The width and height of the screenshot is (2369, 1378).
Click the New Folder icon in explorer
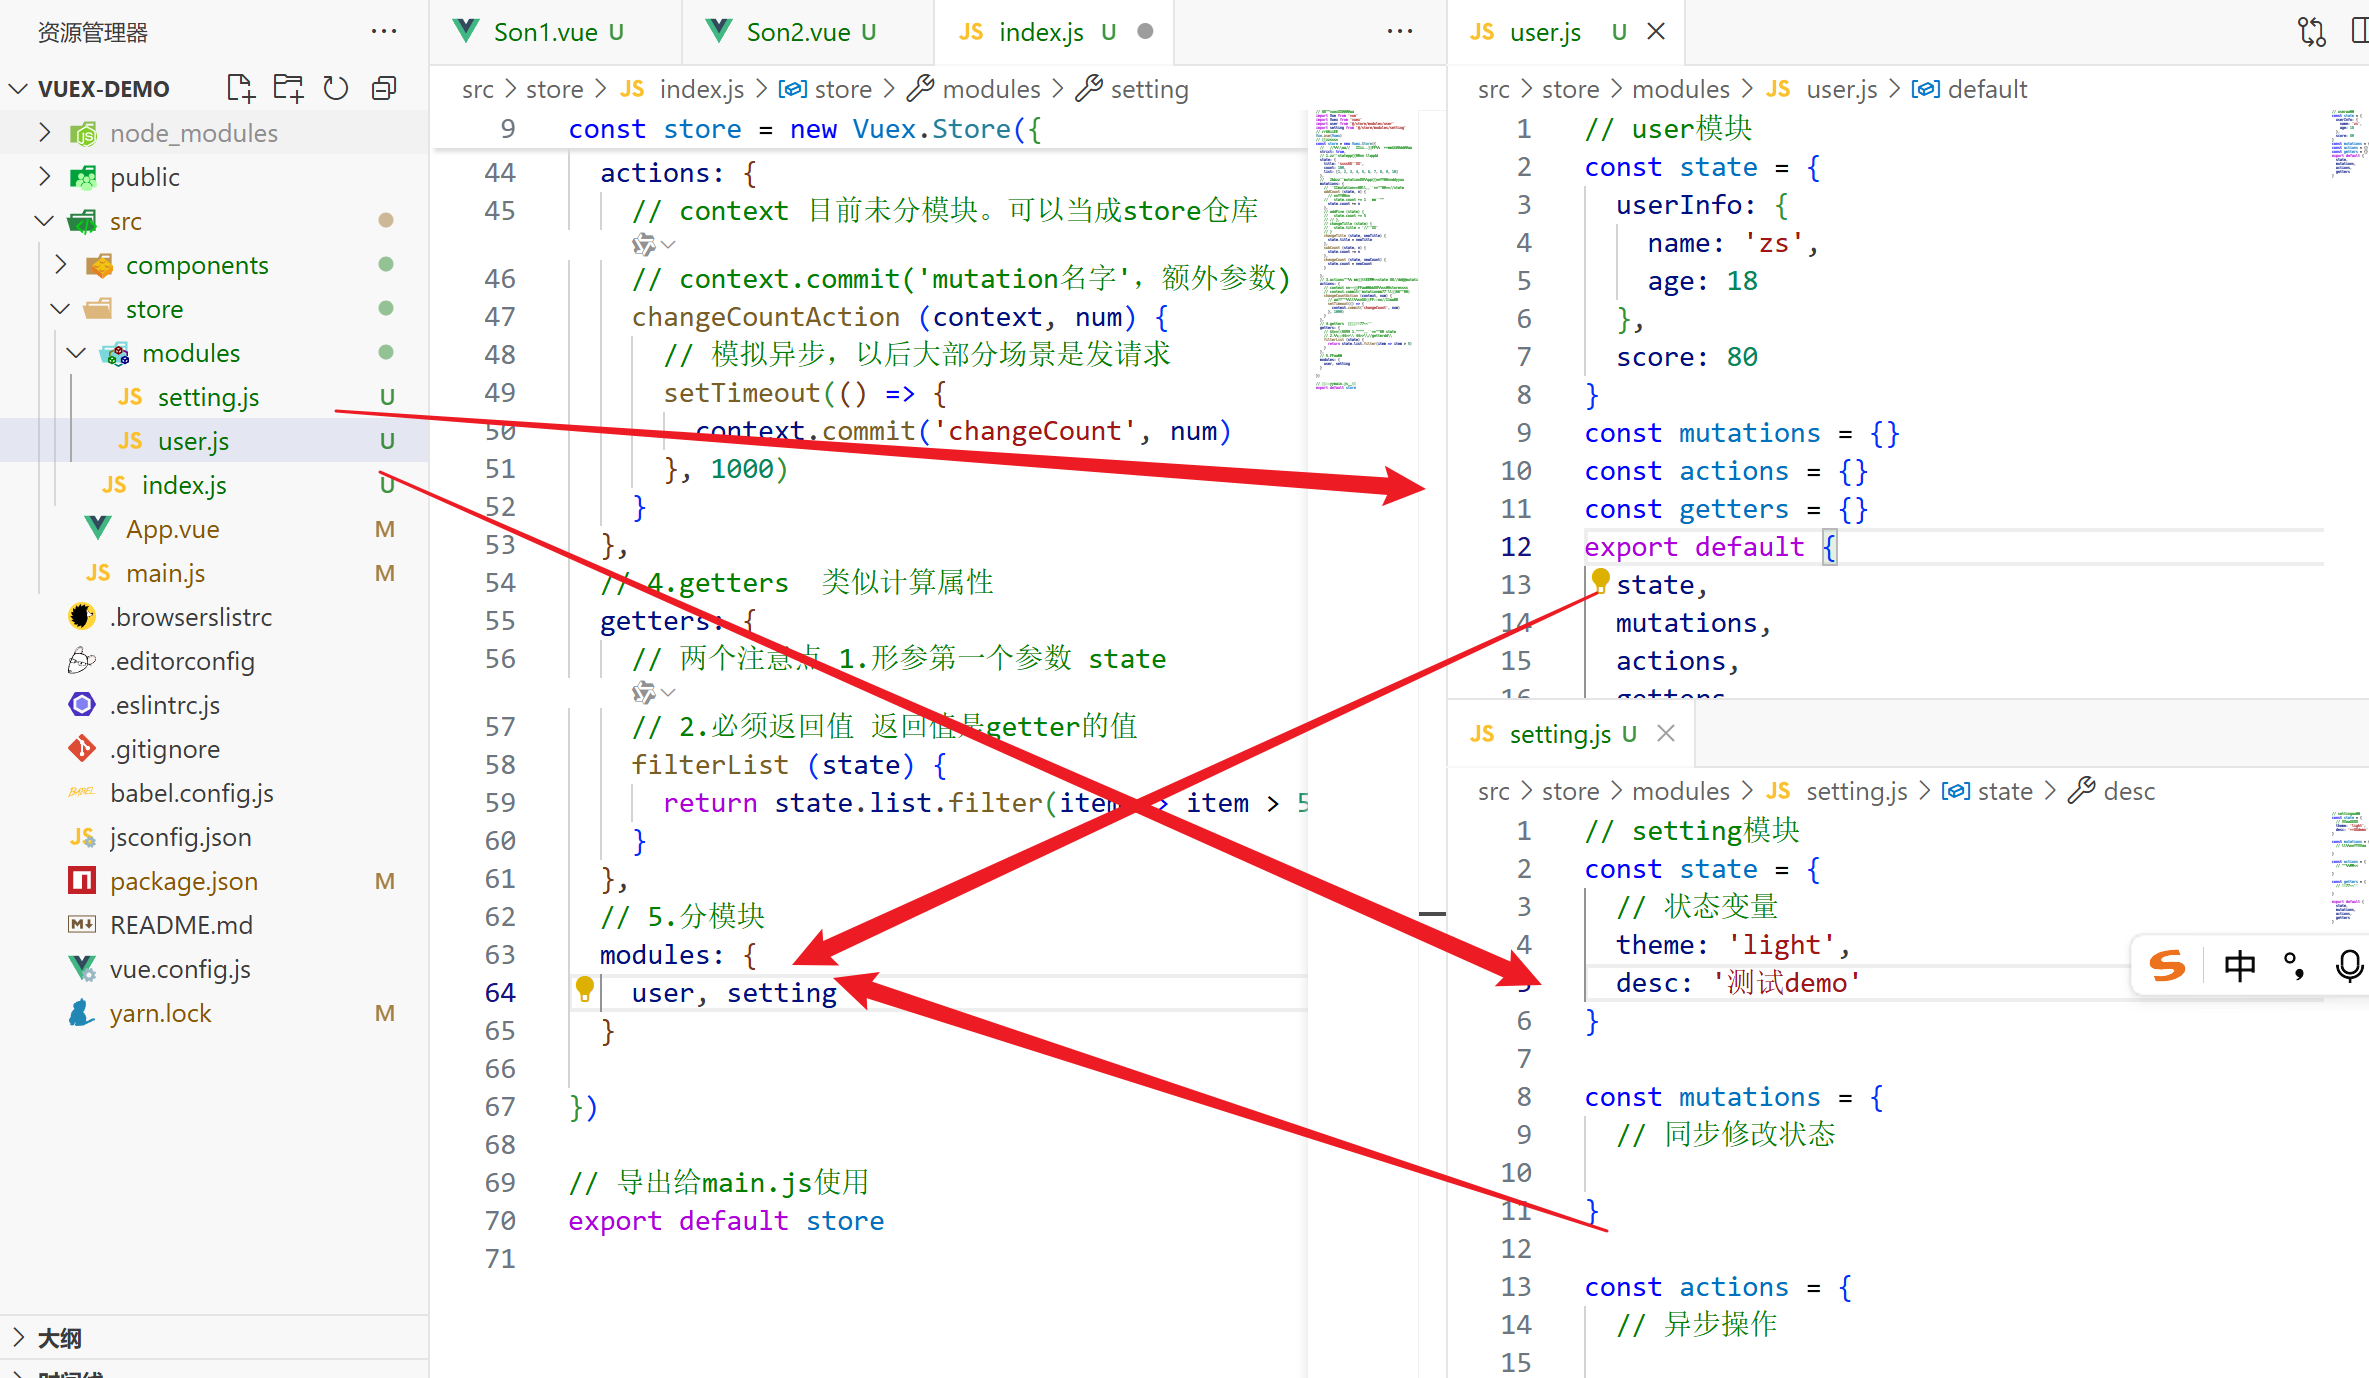coord(288,88)
